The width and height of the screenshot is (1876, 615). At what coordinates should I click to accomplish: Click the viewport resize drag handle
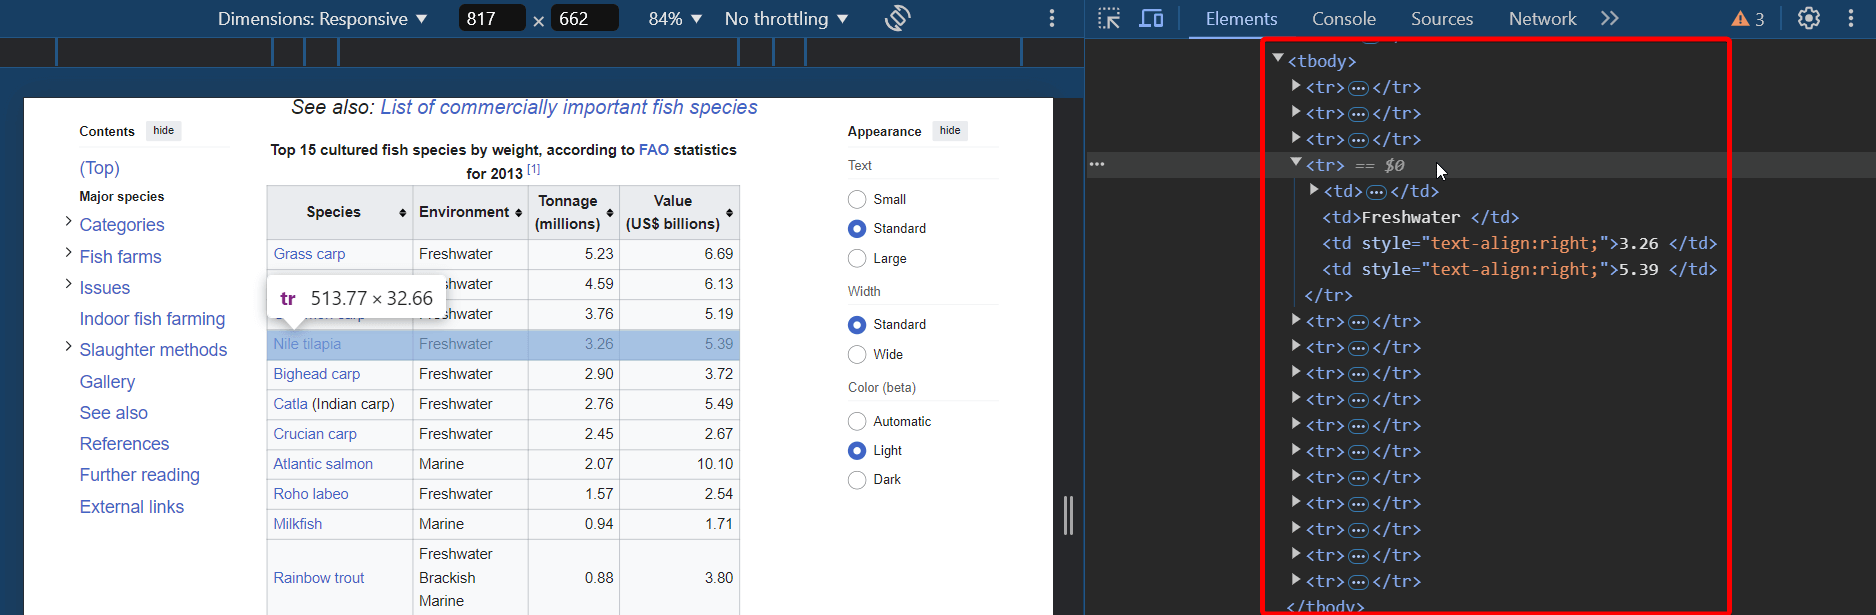pos(1068,515)
